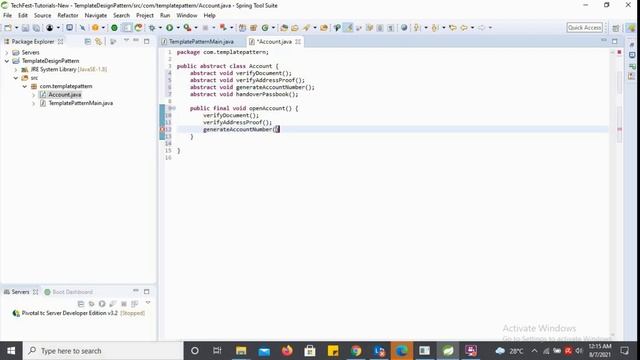The image size is (640, 360).
Task: Open the Source menu
Action: [42, 16]
